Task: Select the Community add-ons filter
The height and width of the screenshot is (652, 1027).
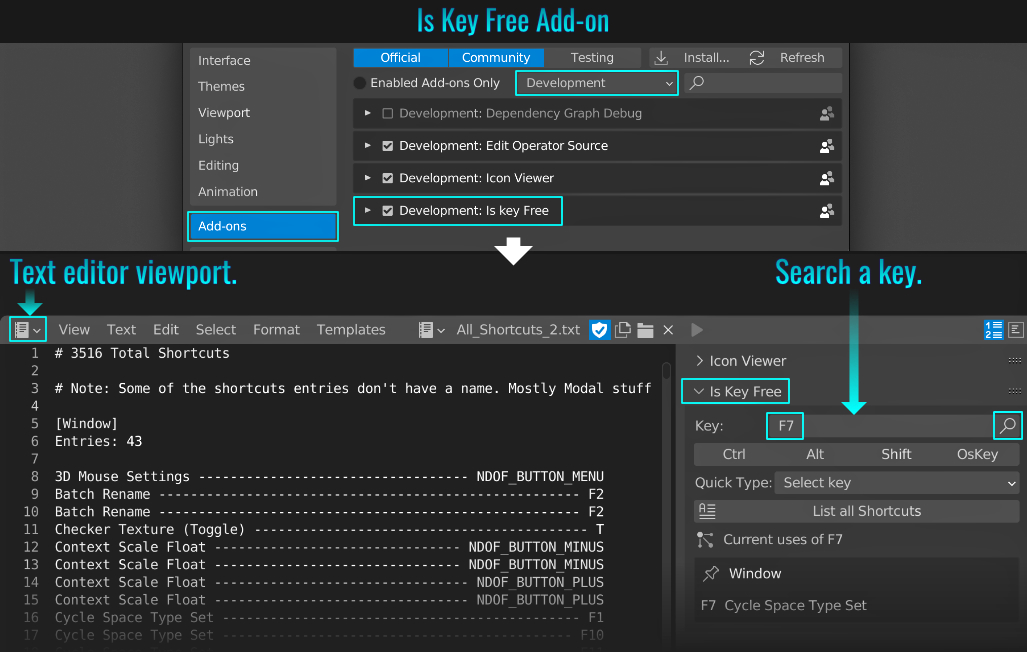Action: pyautogui.click(x=496, y=58)
